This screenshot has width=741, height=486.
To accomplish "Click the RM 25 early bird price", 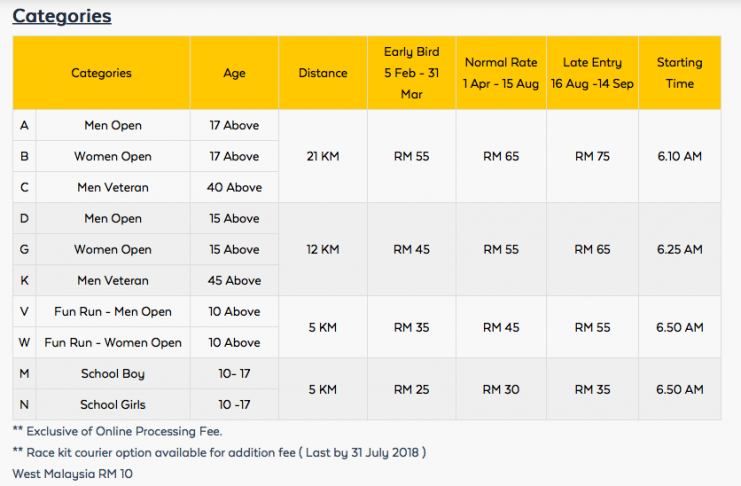I will click(412, 390).
